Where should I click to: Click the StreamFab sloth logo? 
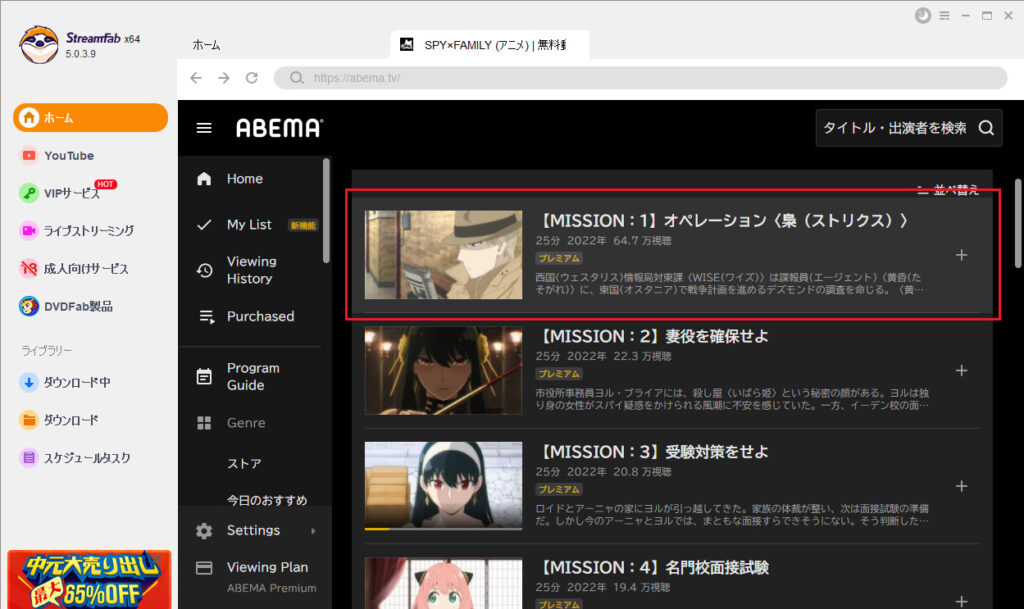click(39, 44)
